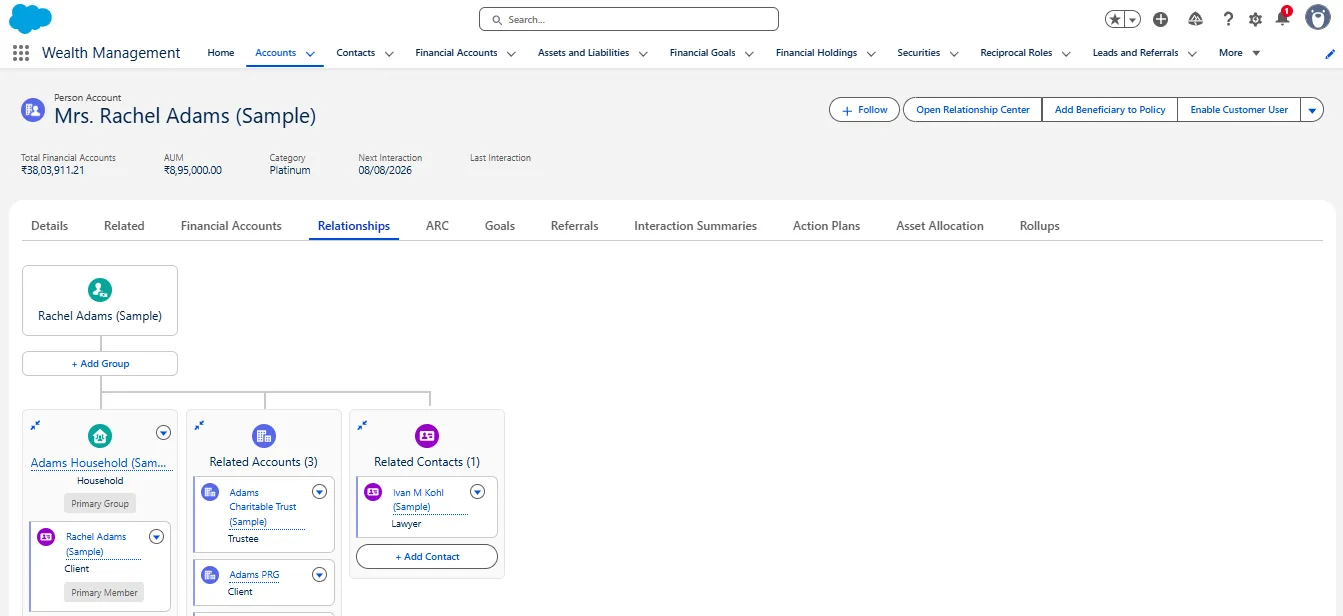Expand the Accounts nav dropdown chevron

(310, 54)
